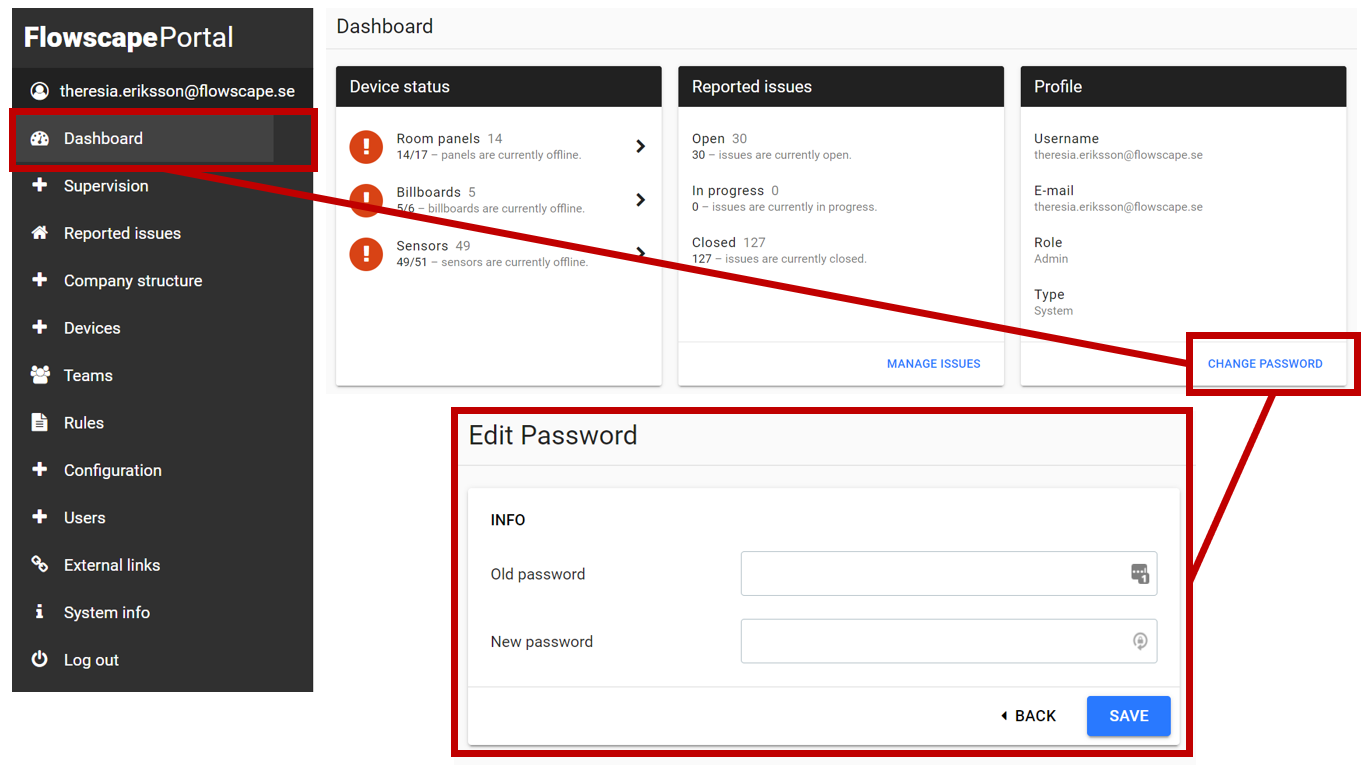
Task: Click the Log out power icon
Action: coord(40,659)
